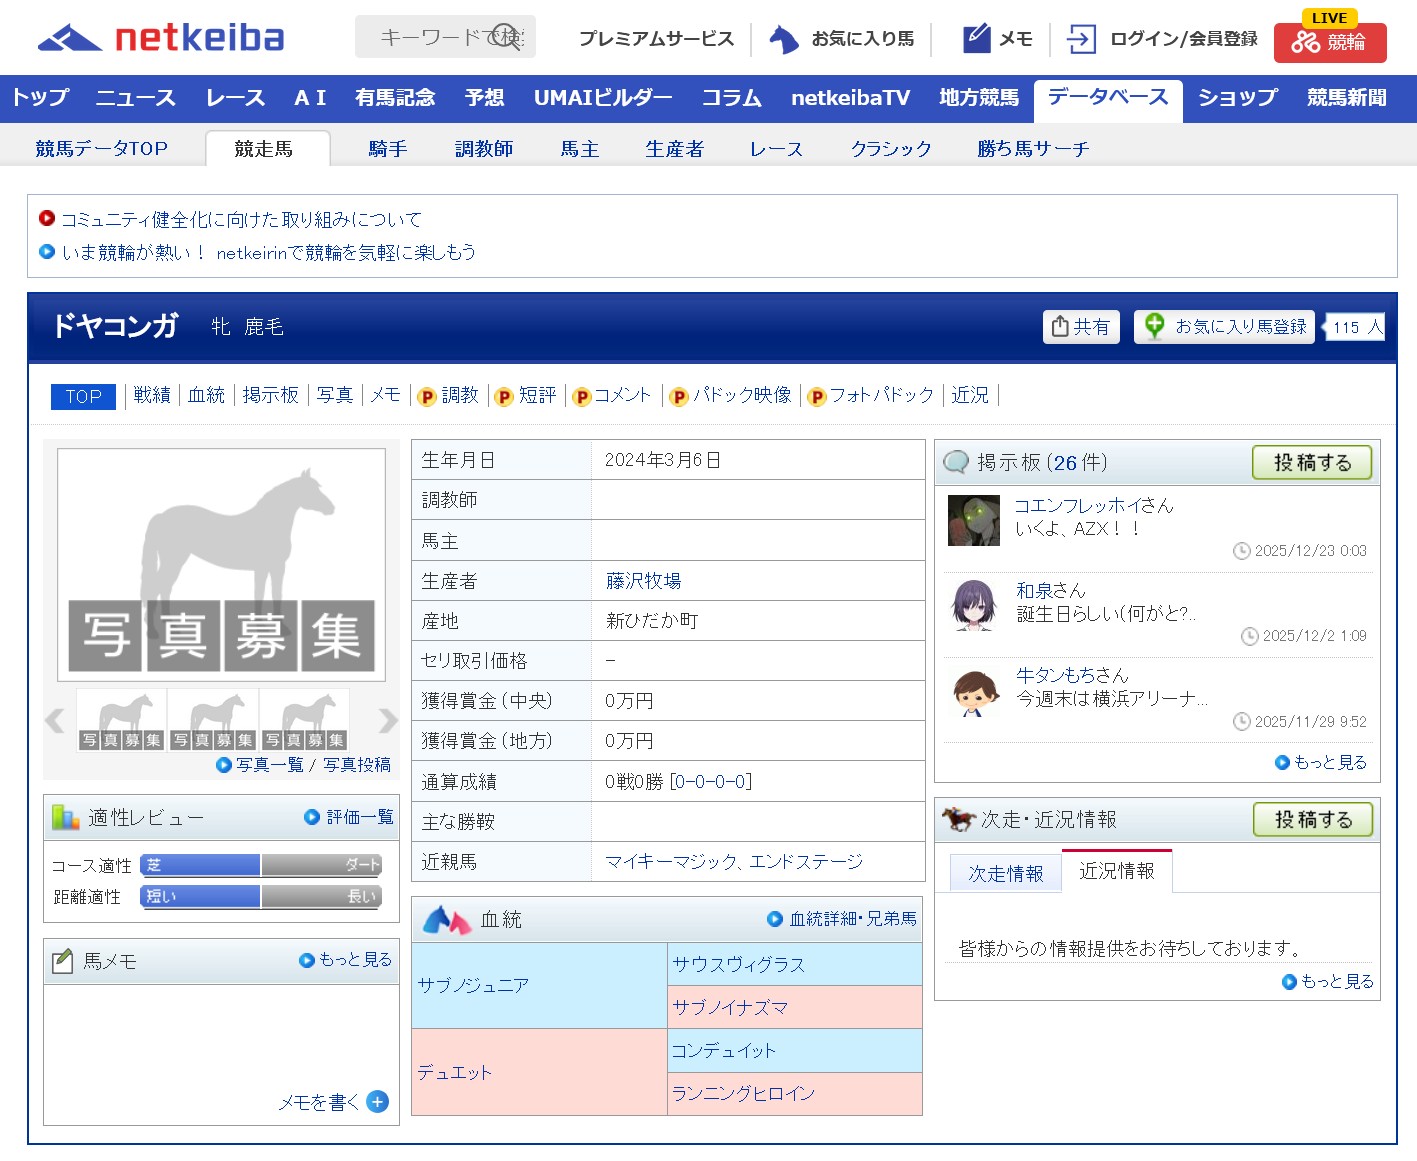The height and width of the screenshot is (1161, 1417).
Task: Open LIVE keirin (競輪) button
Action: click(x=1329, y=42)
